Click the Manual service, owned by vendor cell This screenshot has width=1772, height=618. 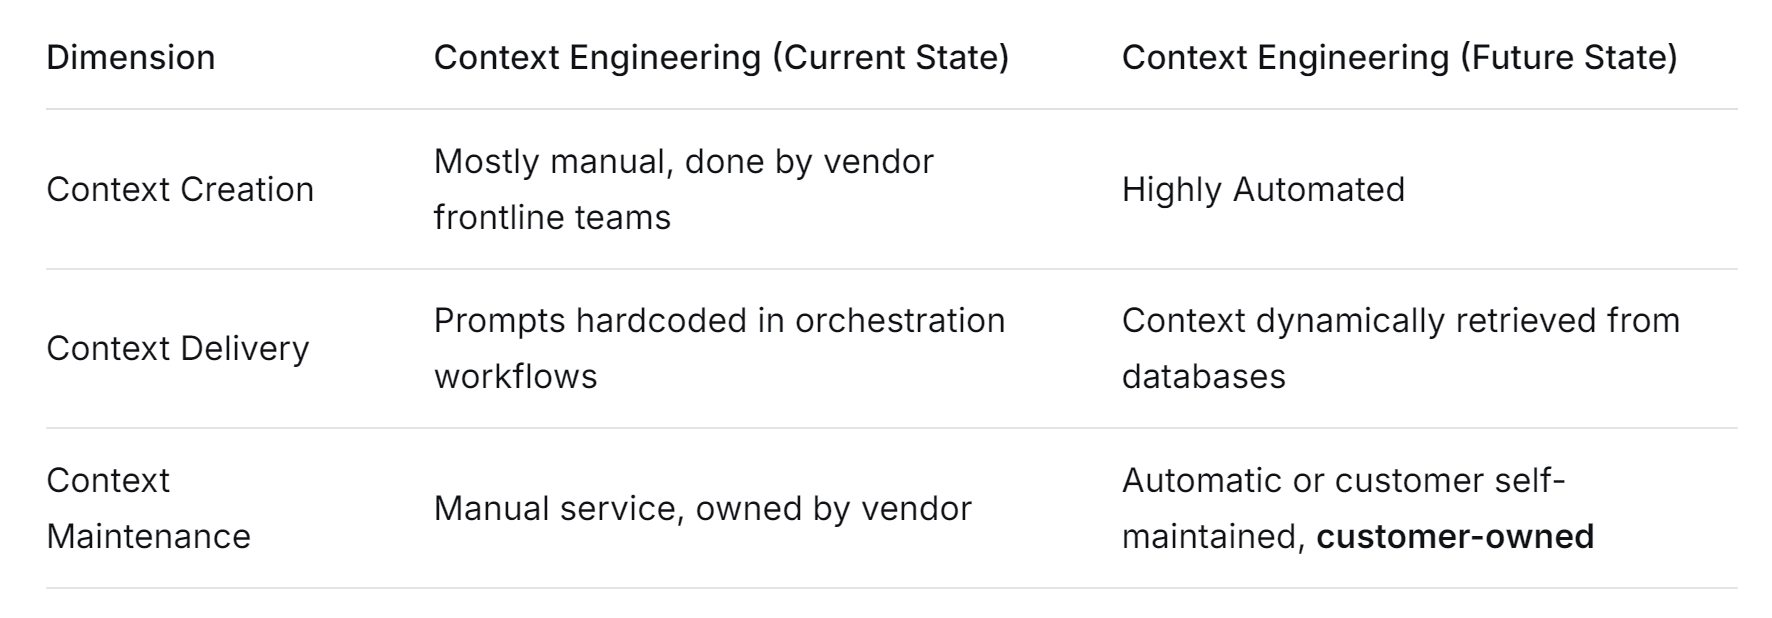702,508
